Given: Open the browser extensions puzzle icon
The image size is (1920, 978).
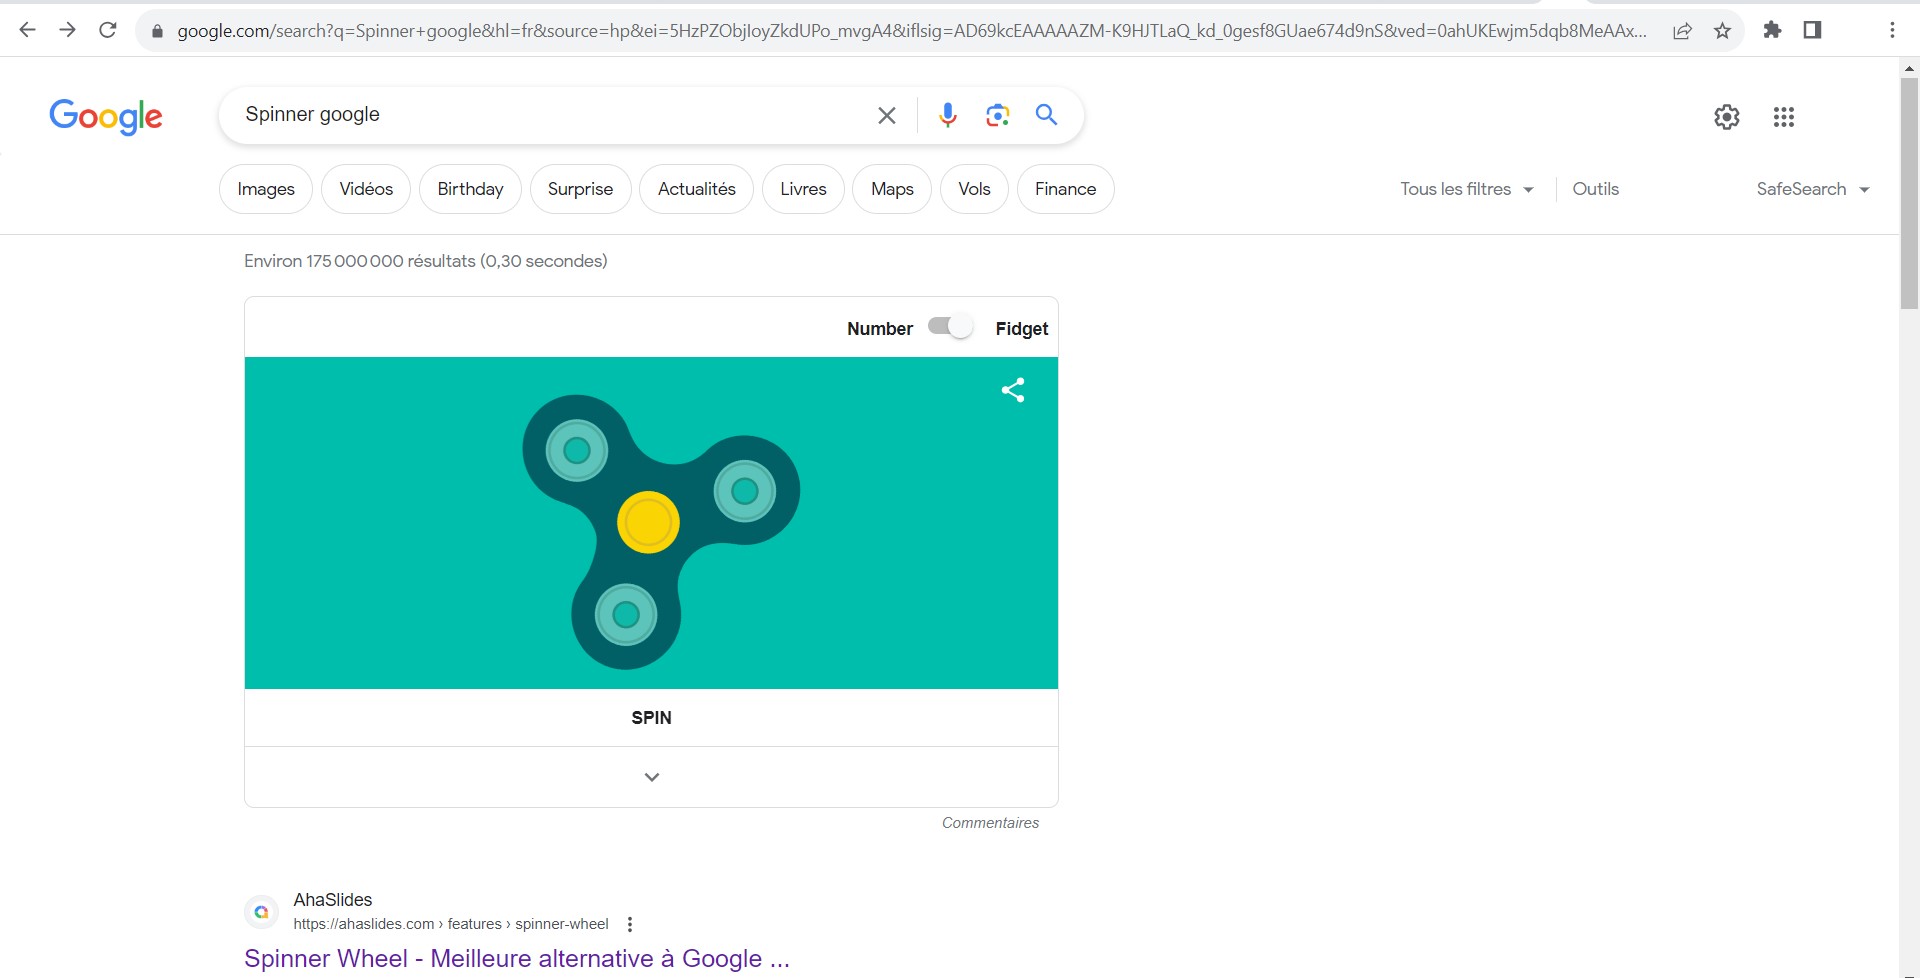Looking at the screenshot, I should [1772, 30].
